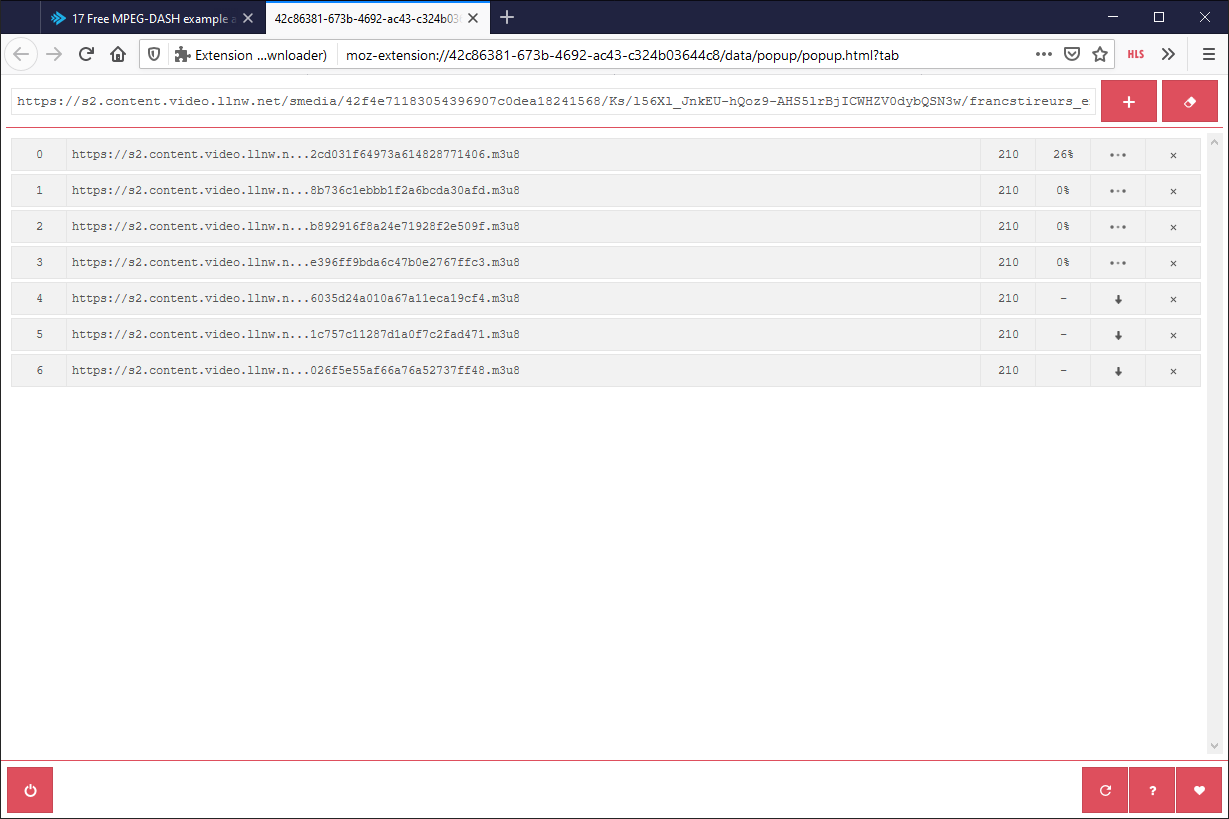1229x819 pixels.
Task: Close the 17 Free MPEG-DASH tab
Action: point(248,18)
